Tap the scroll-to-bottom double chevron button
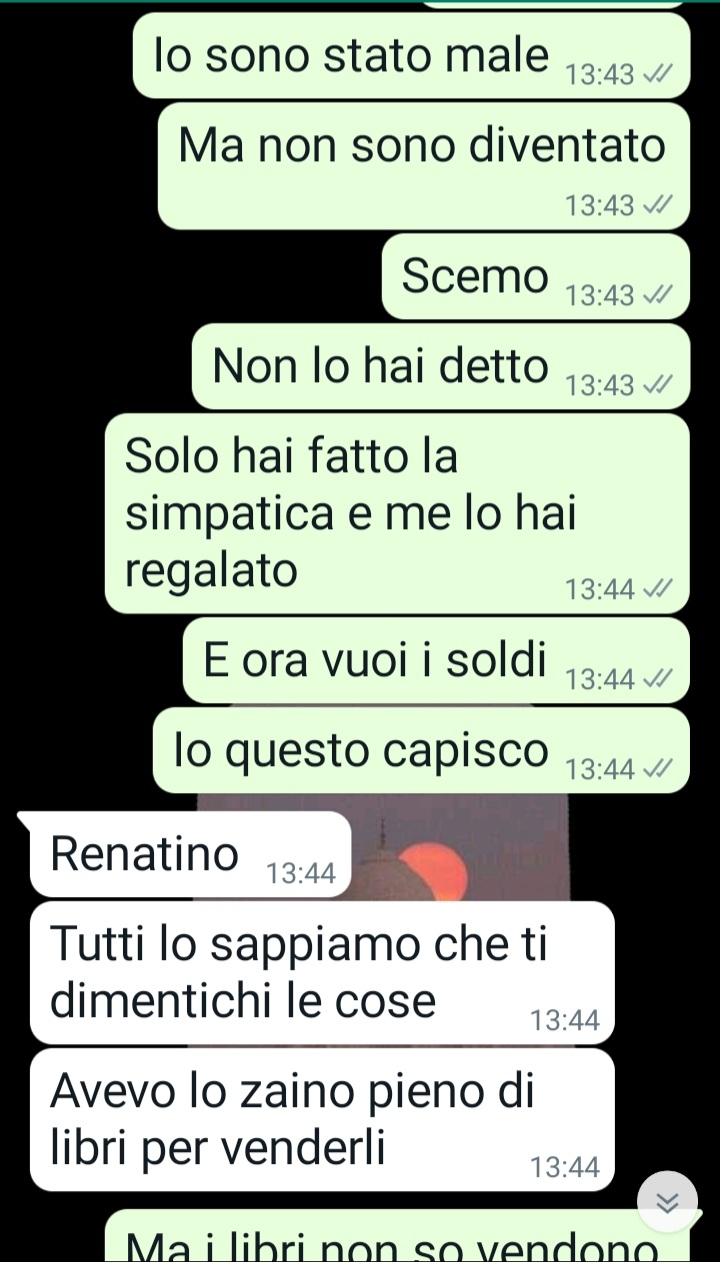 click(667, 1201)
